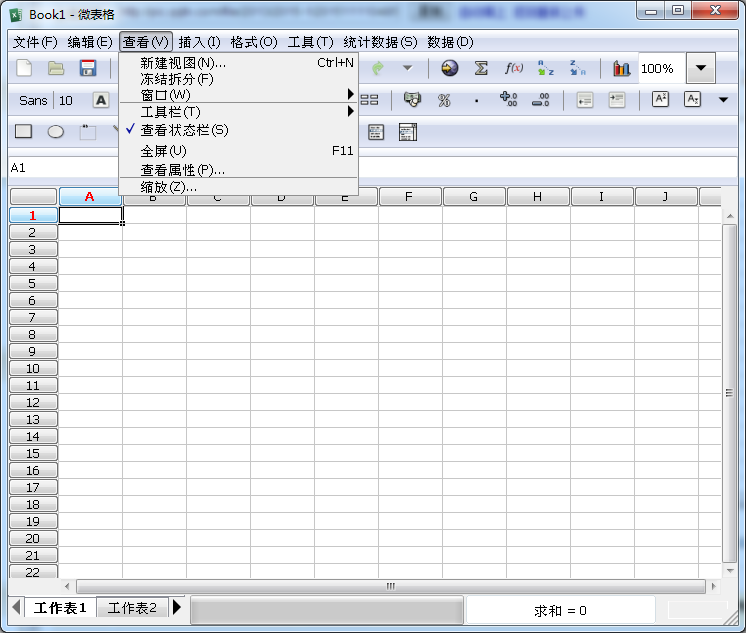Open the zoom percentage dropdown arrow

[x=700, y=68]
